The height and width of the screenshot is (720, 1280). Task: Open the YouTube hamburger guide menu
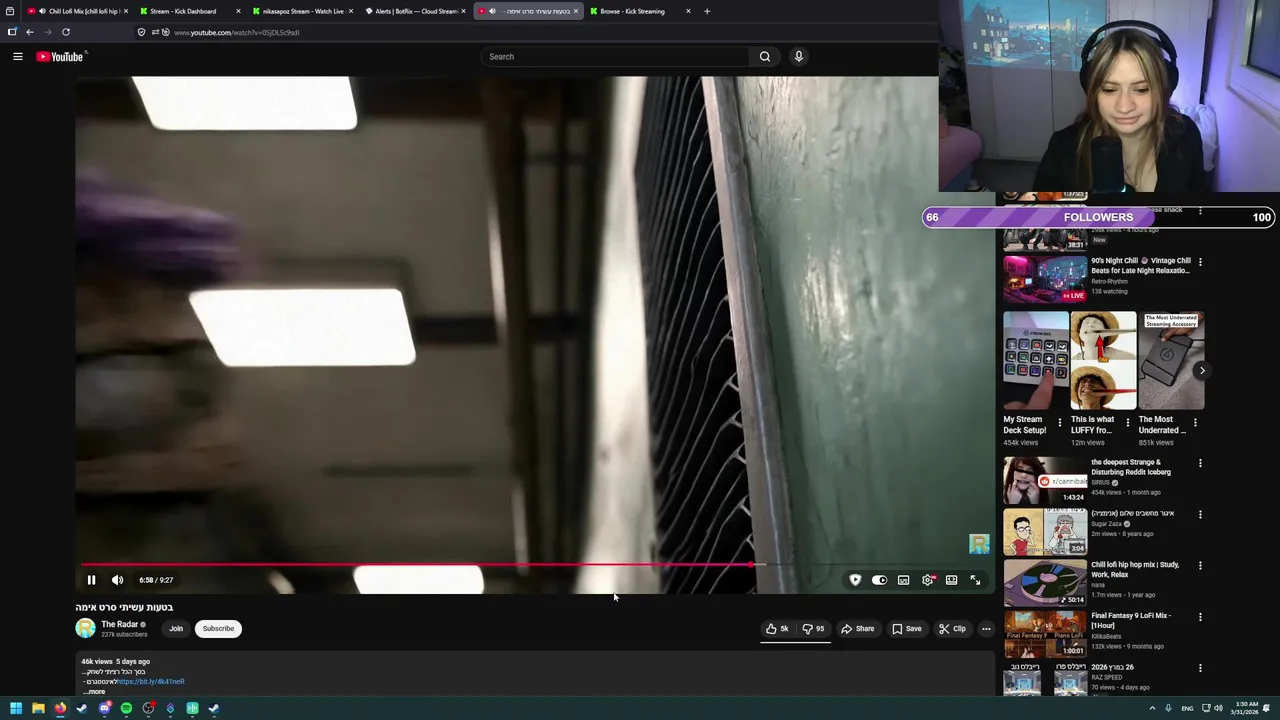18,57
